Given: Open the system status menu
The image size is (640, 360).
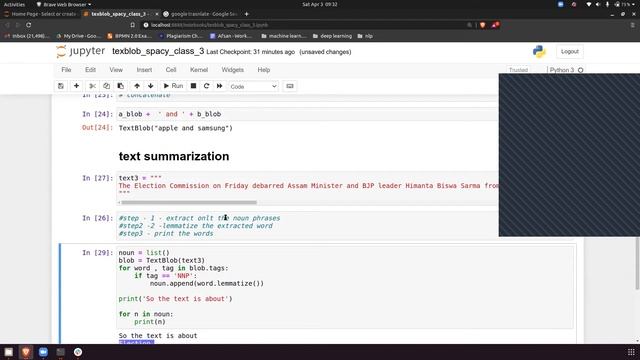Looking at the screenshot, I should click(611, 4).
